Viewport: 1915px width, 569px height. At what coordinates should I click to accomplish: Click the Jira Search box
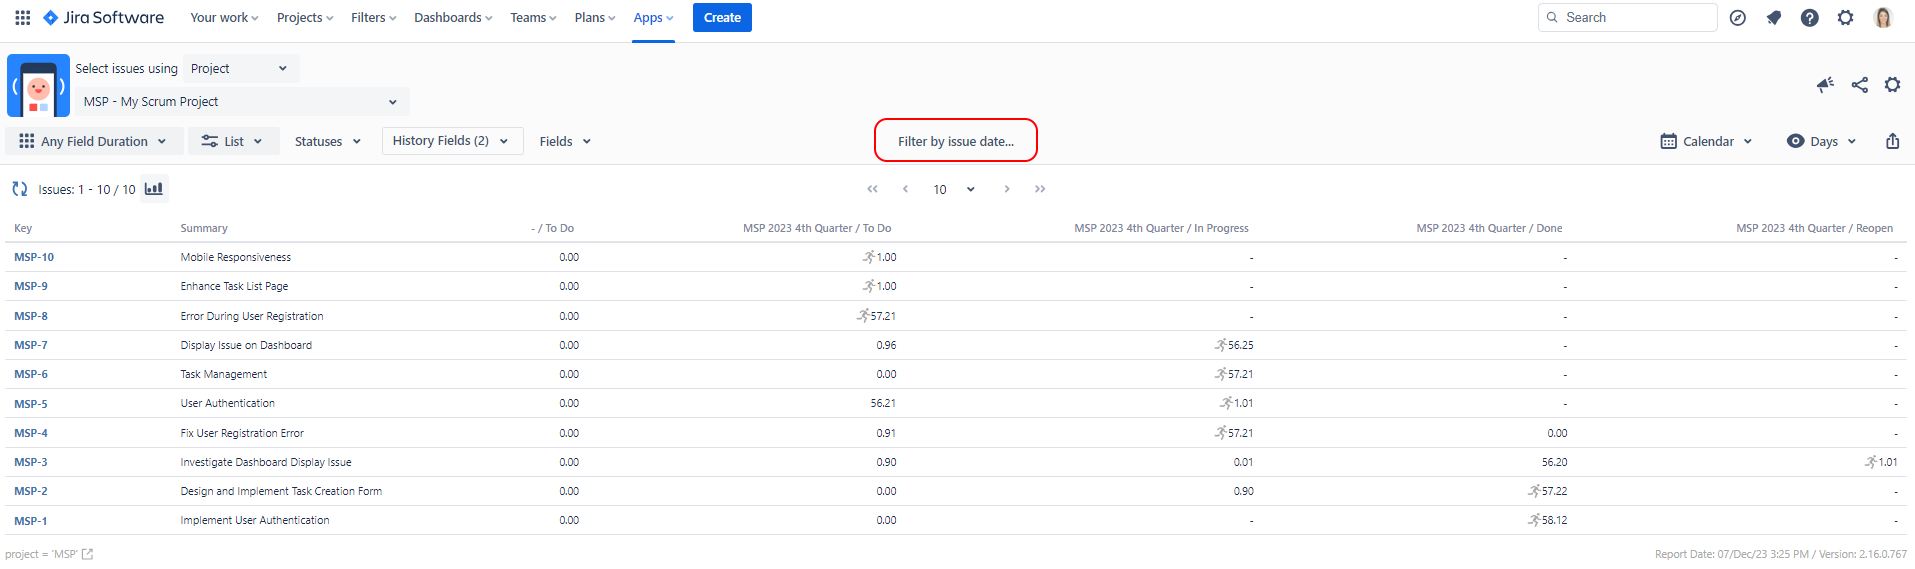1627,18
